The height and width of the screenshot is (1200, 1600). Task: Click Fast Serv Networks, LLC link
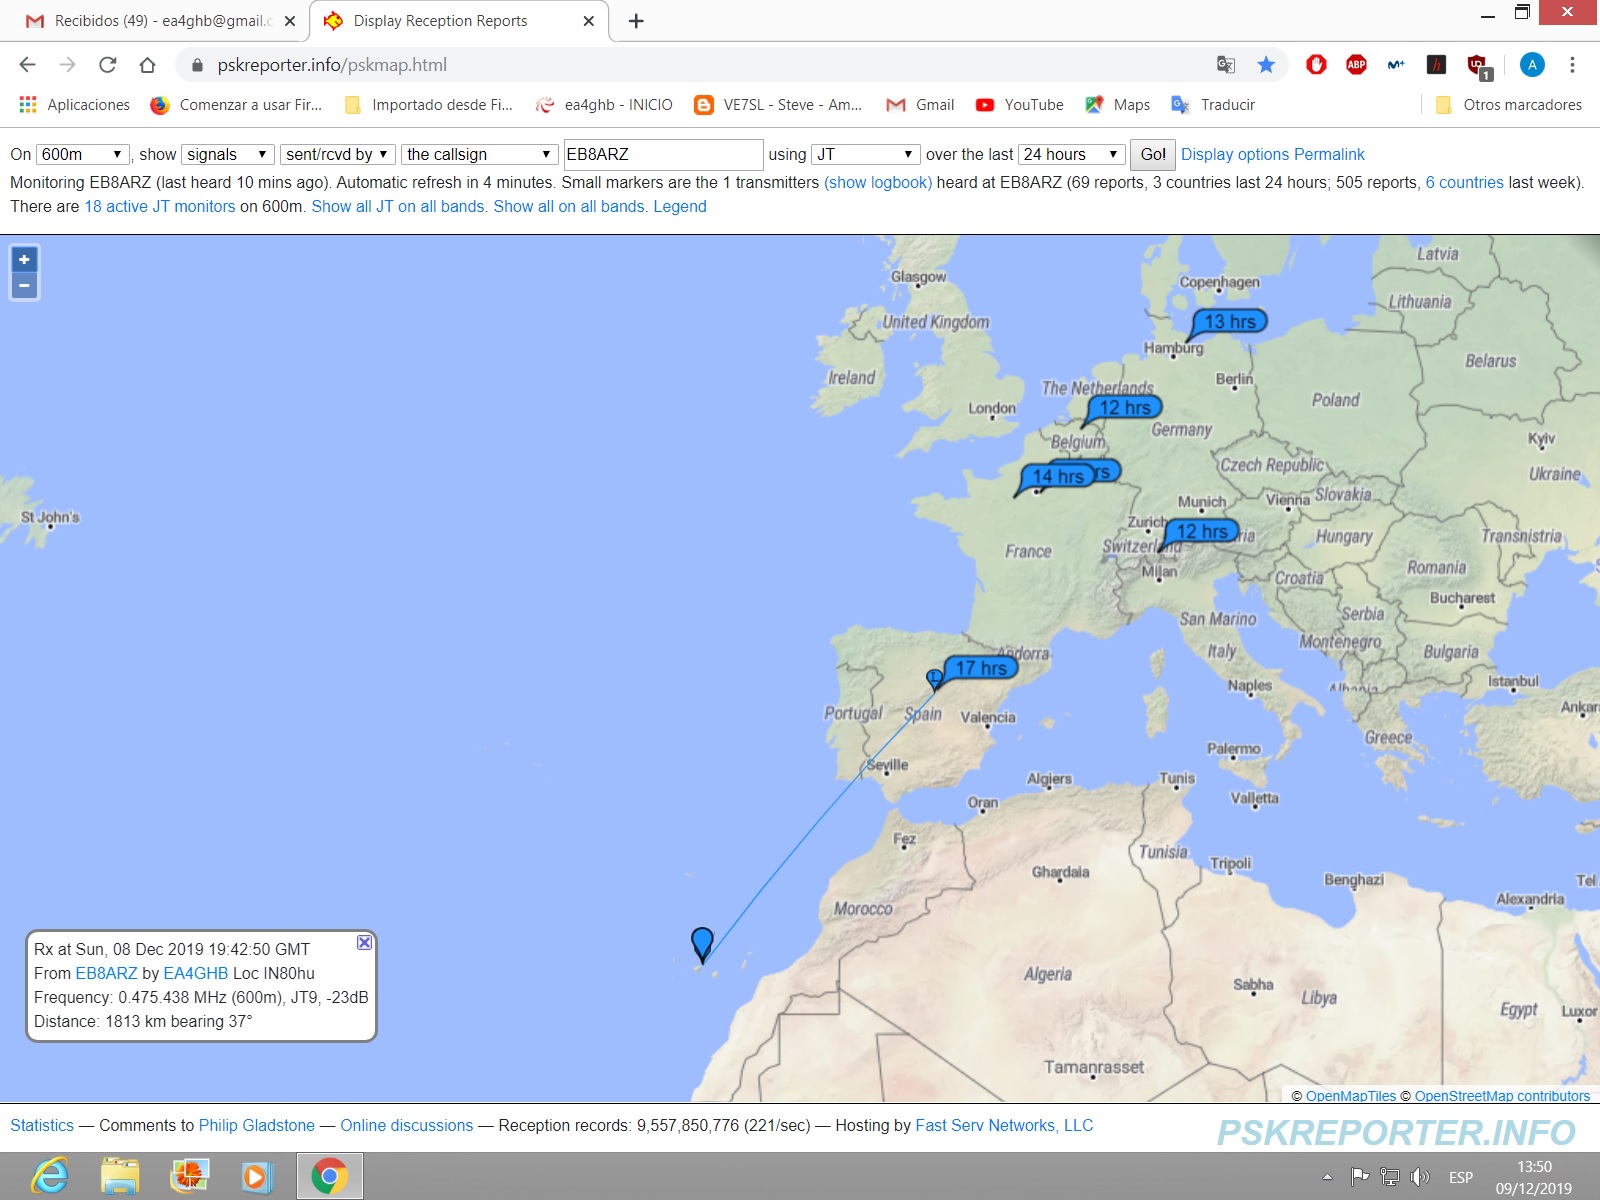[1004, 1125]
